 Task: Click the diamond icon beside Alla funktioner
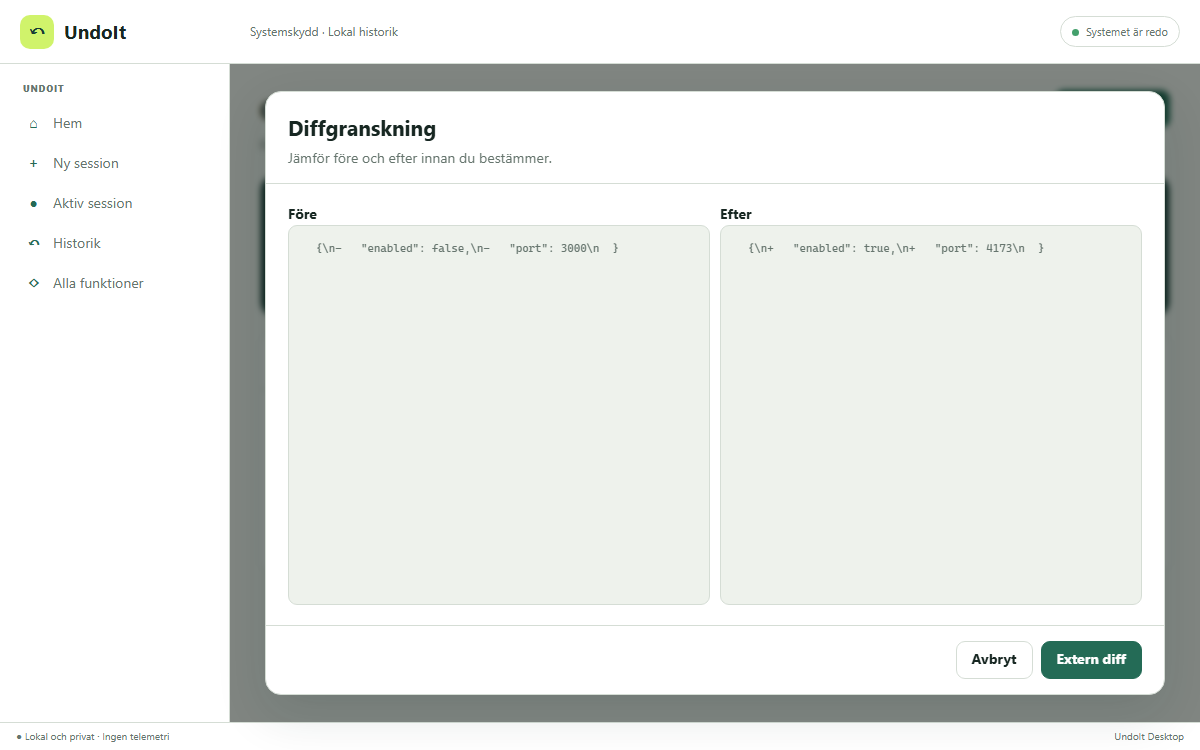point(34,284)
